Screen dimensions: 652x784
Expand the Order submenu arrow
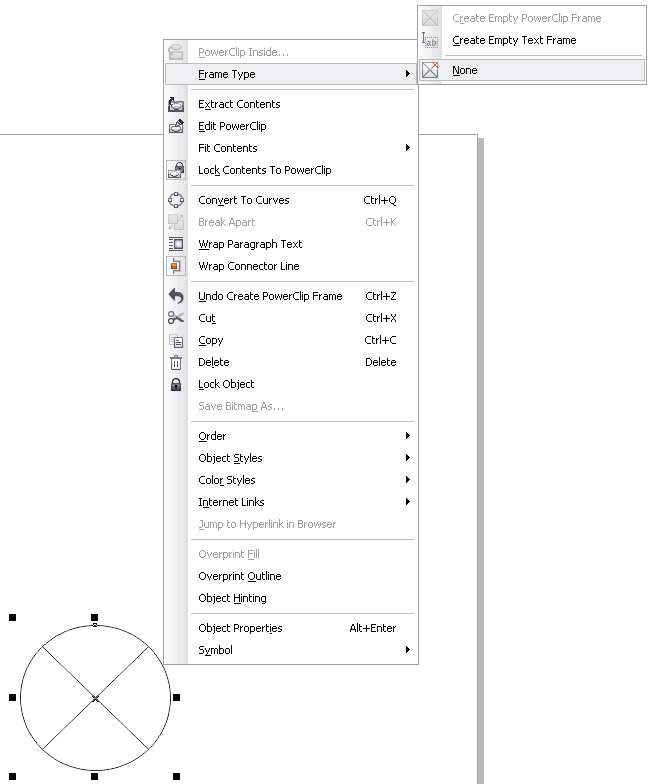click(x=408, y=436)
